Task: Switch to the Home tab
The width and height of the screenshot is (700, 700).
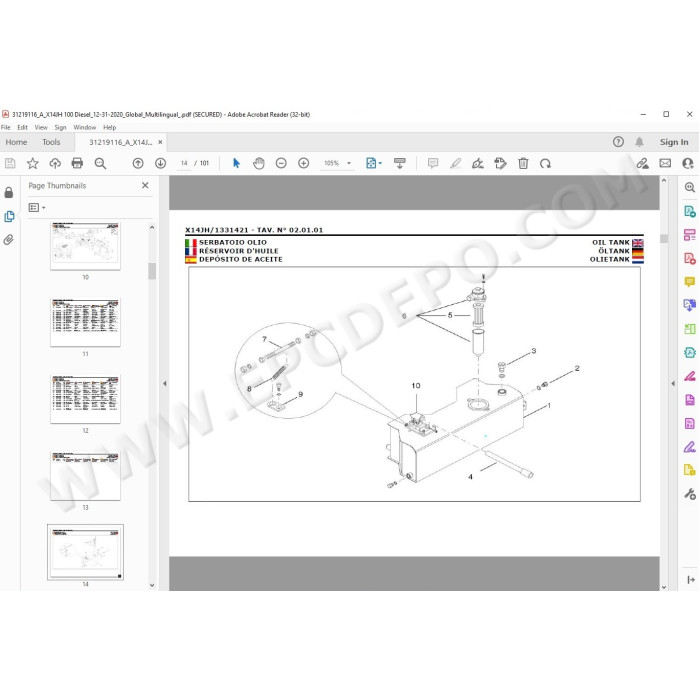Action: (17, 142)
